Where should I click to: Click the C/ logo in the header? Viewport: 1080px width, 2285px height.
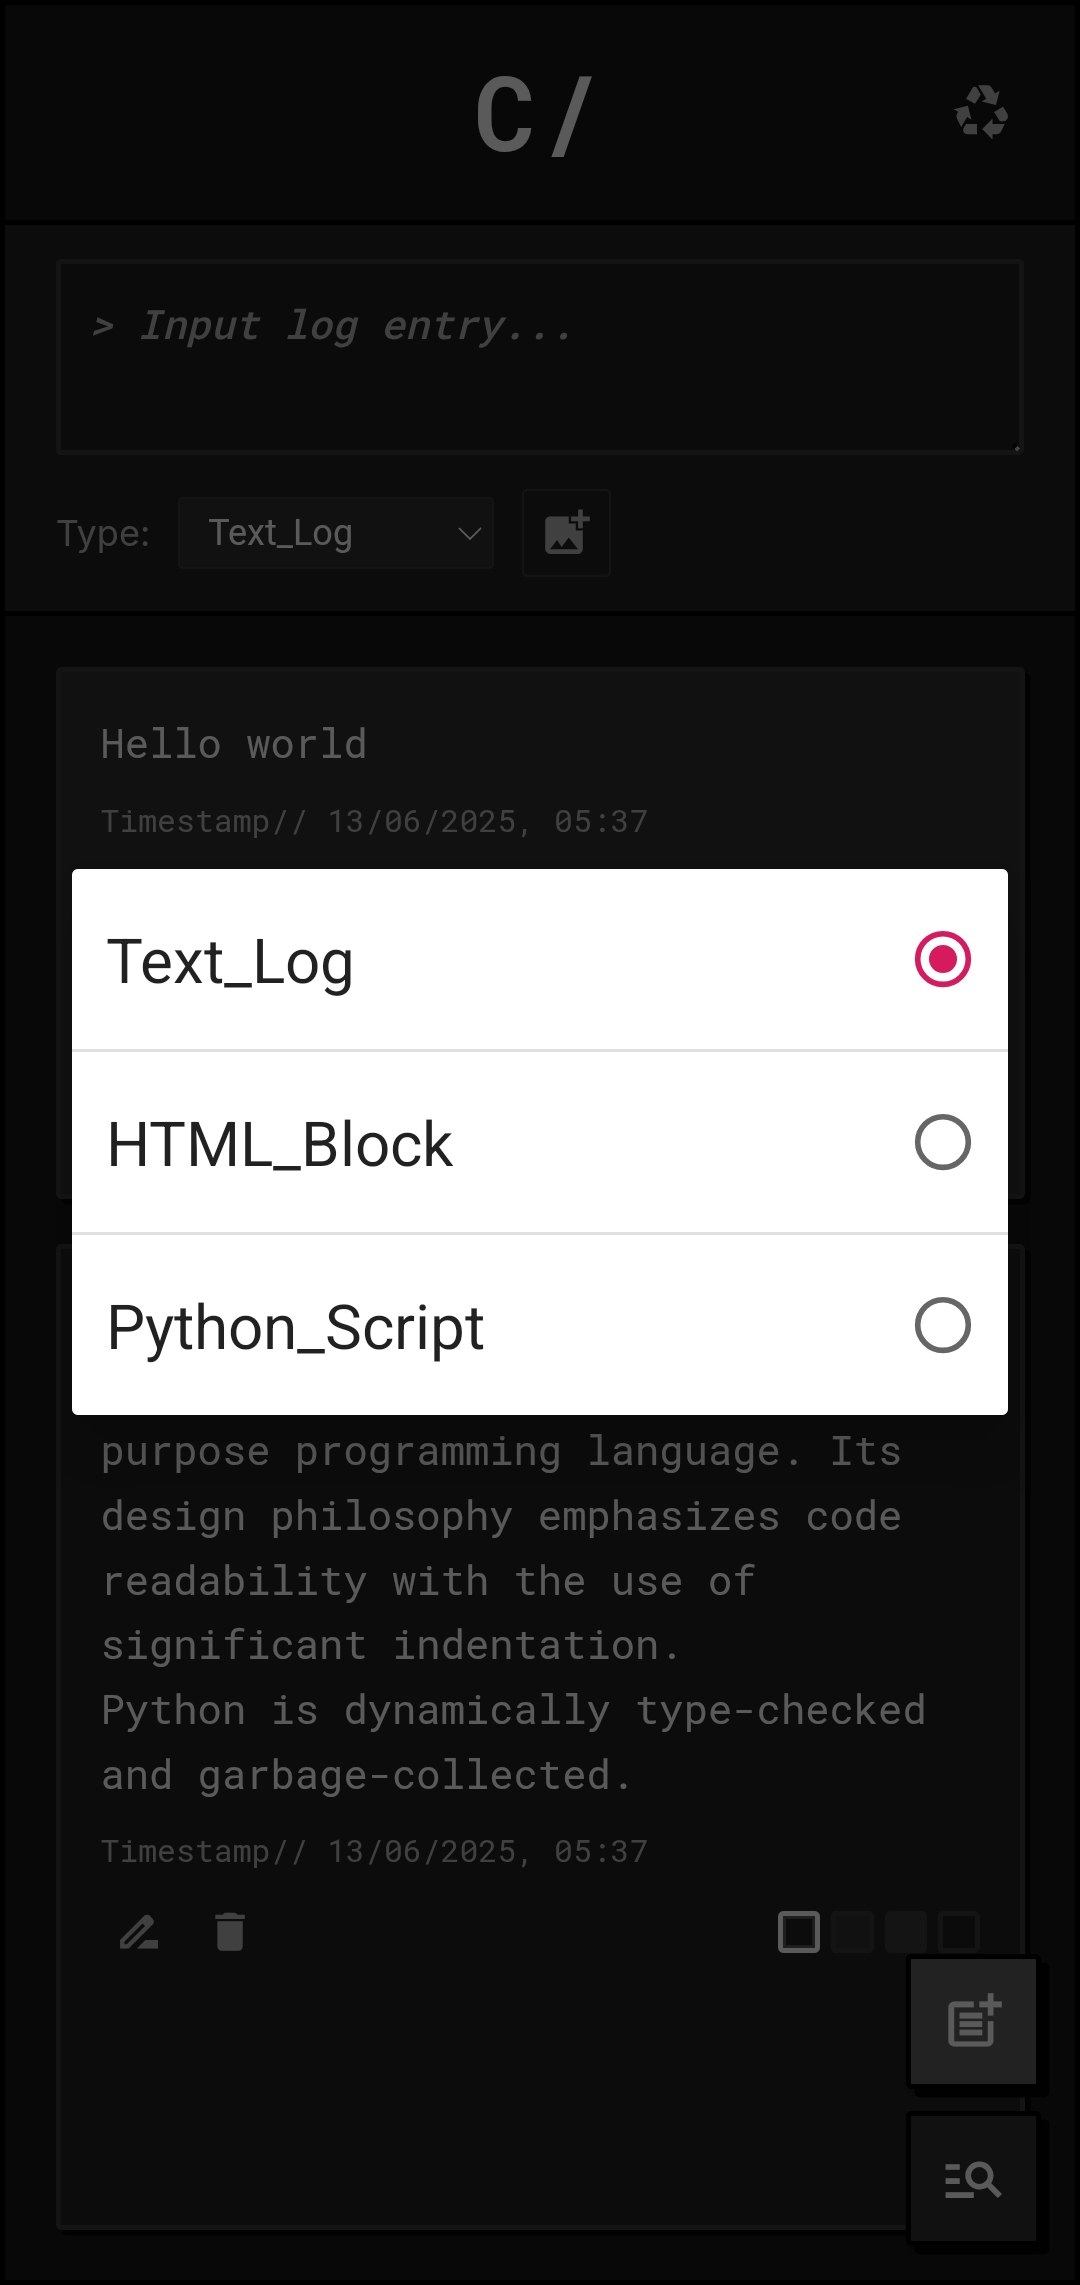coord(537,114)
